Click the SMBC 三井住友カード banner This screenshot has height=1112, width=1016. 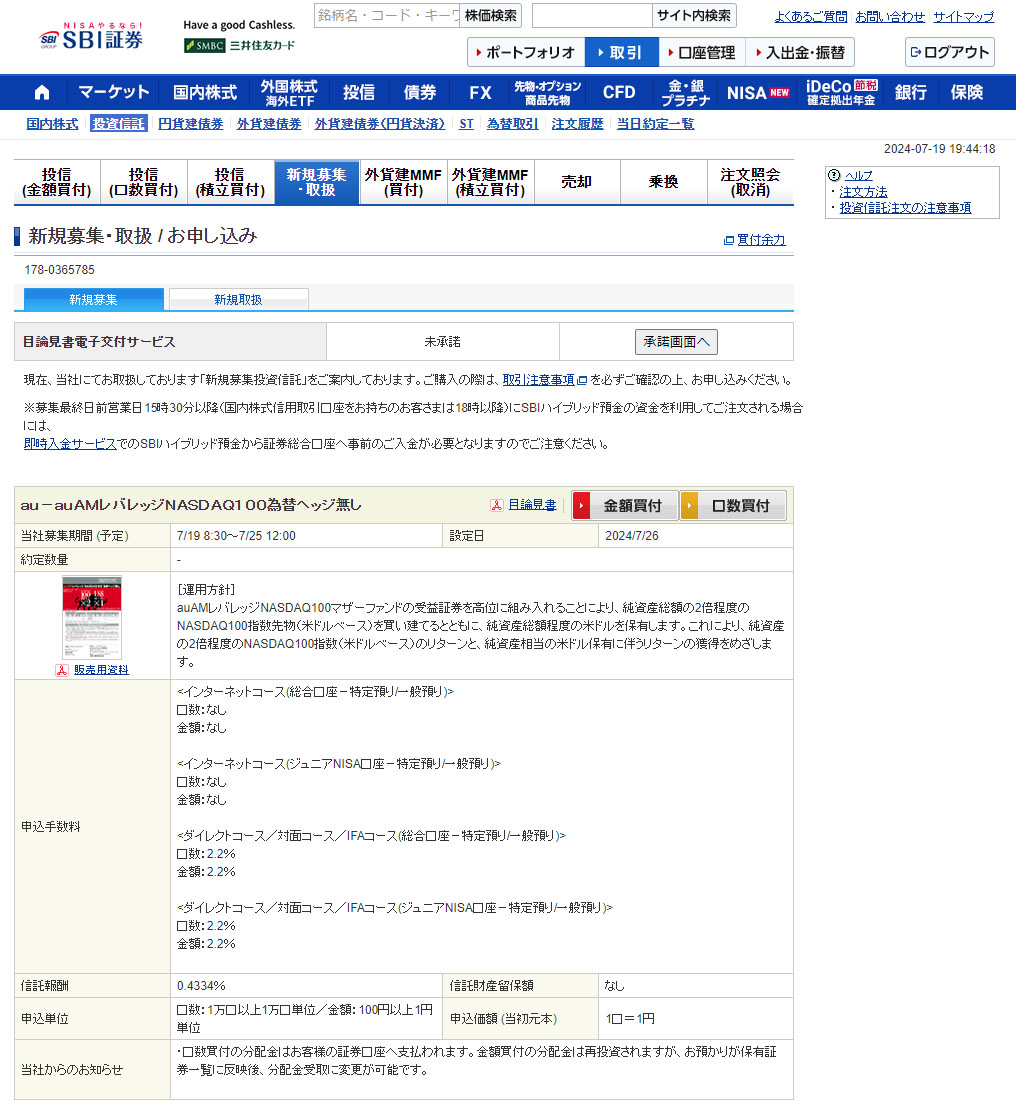240,45
